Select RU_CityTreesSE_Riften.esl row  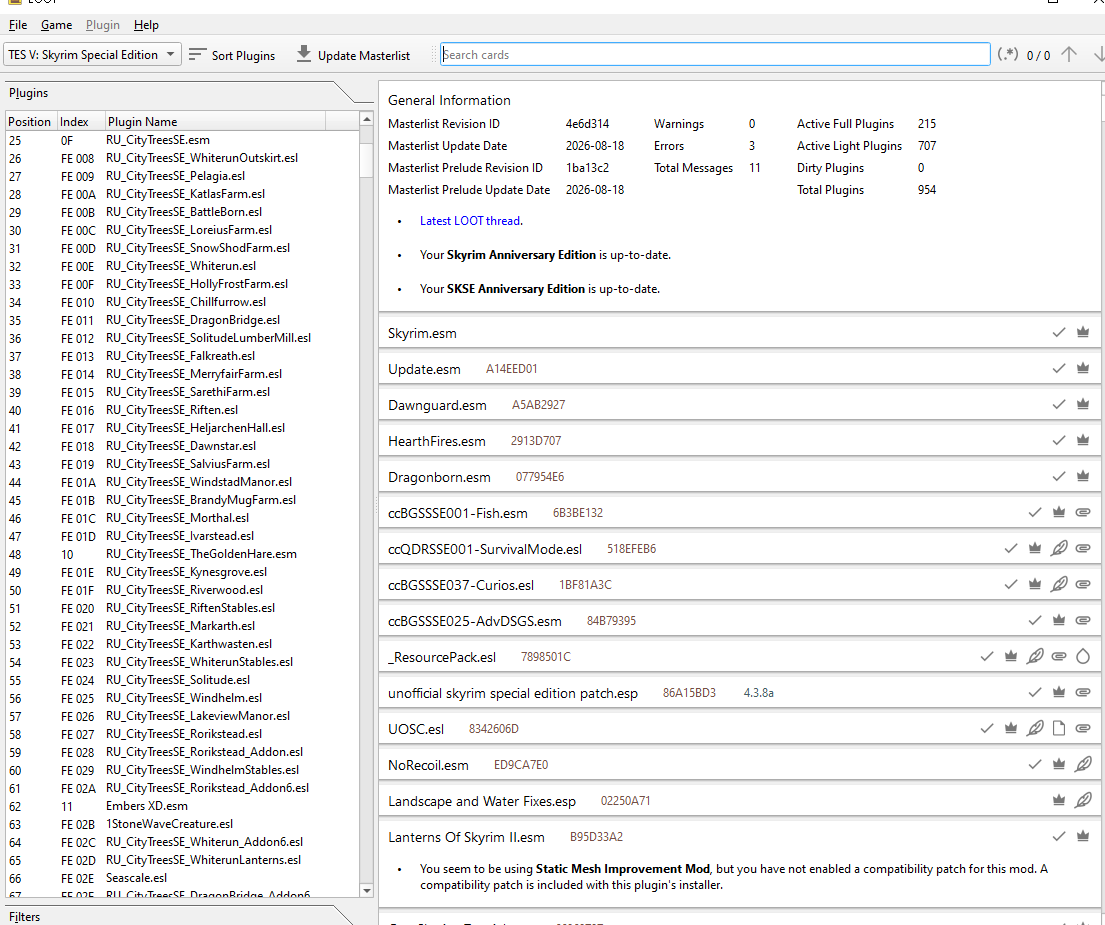click(172, 409)
